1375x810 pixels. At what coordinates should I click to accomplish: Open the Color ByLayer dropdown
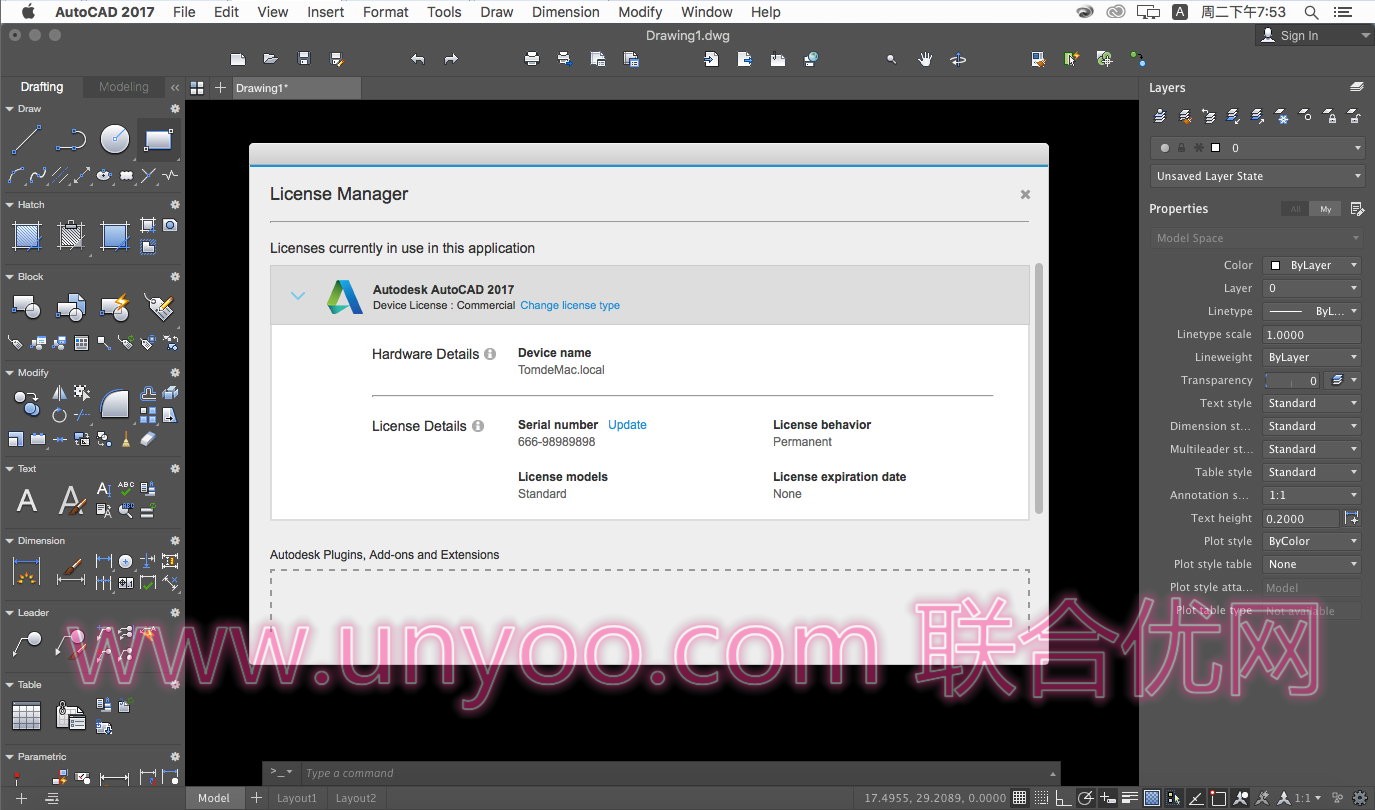(1312, 265)
